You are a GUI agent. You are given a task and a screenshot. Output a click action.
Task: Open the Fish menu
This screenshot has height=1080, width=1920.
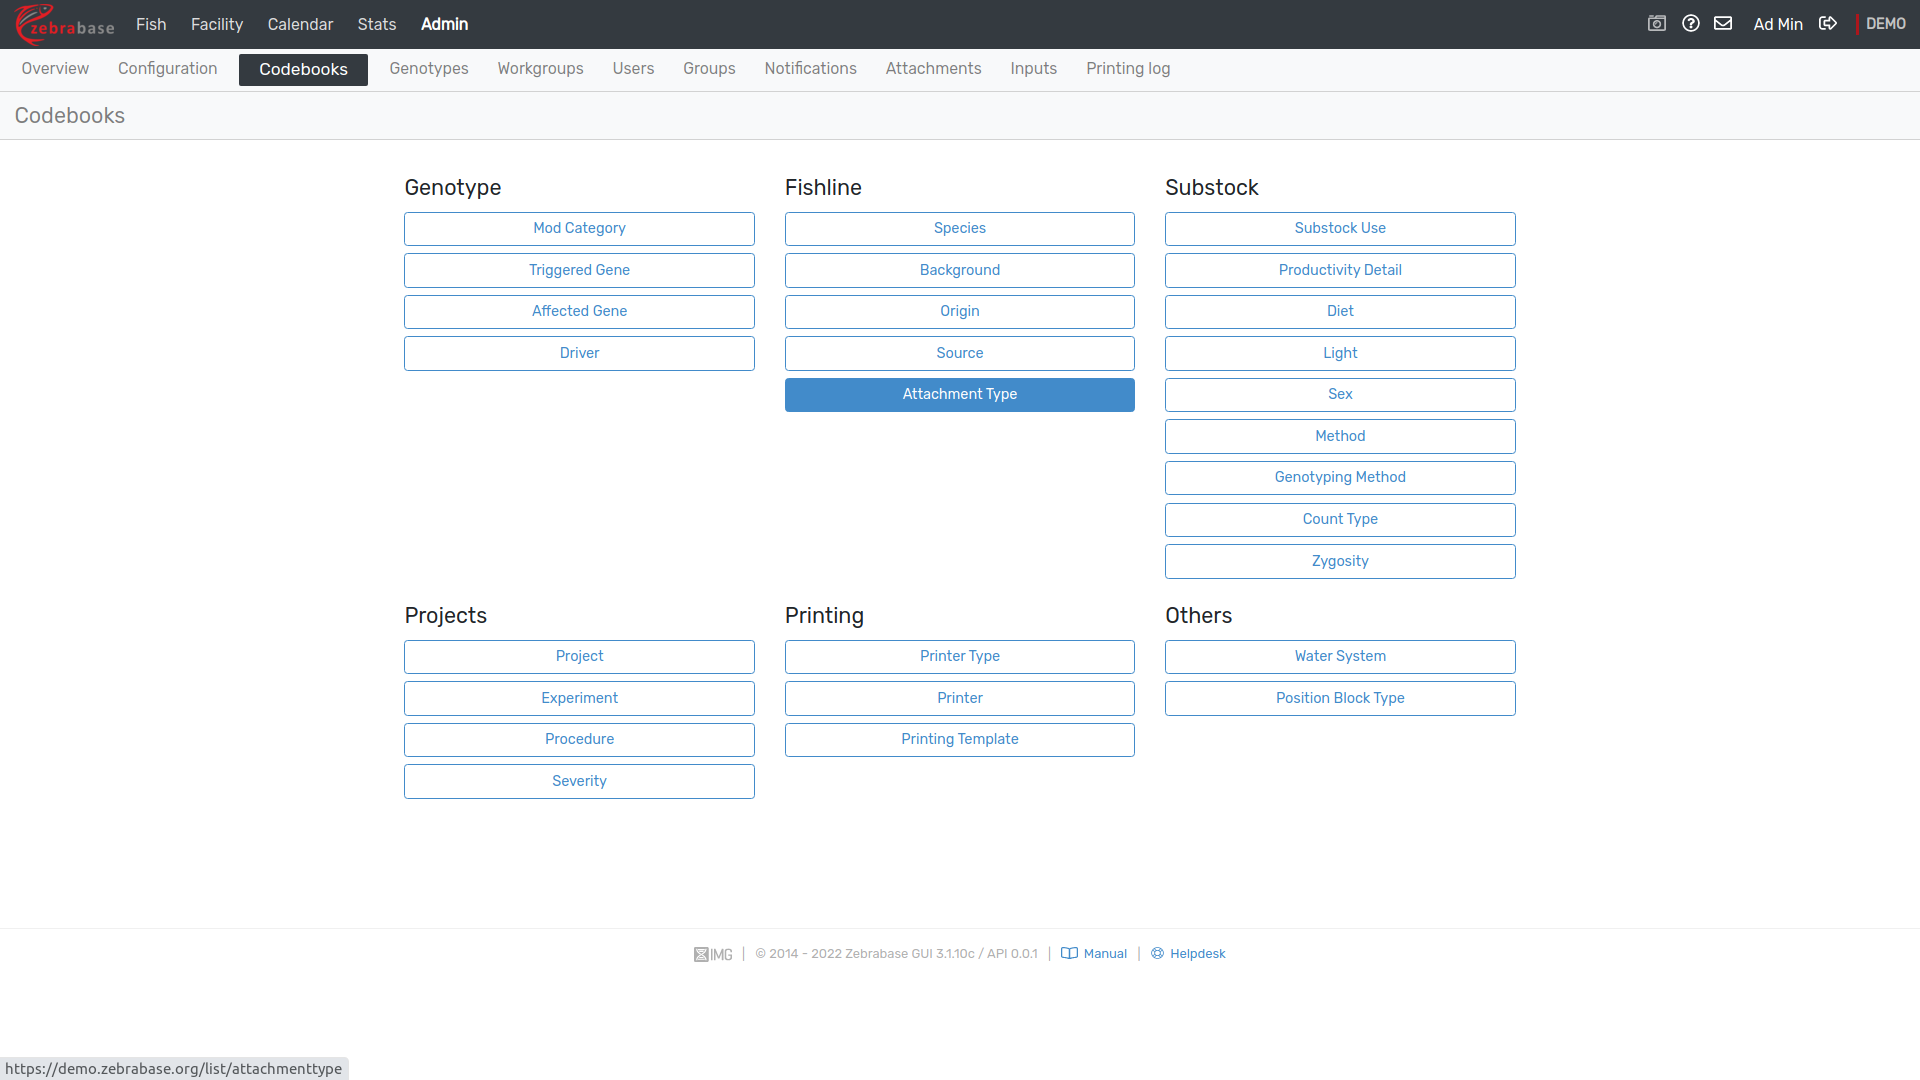point(151,24)
